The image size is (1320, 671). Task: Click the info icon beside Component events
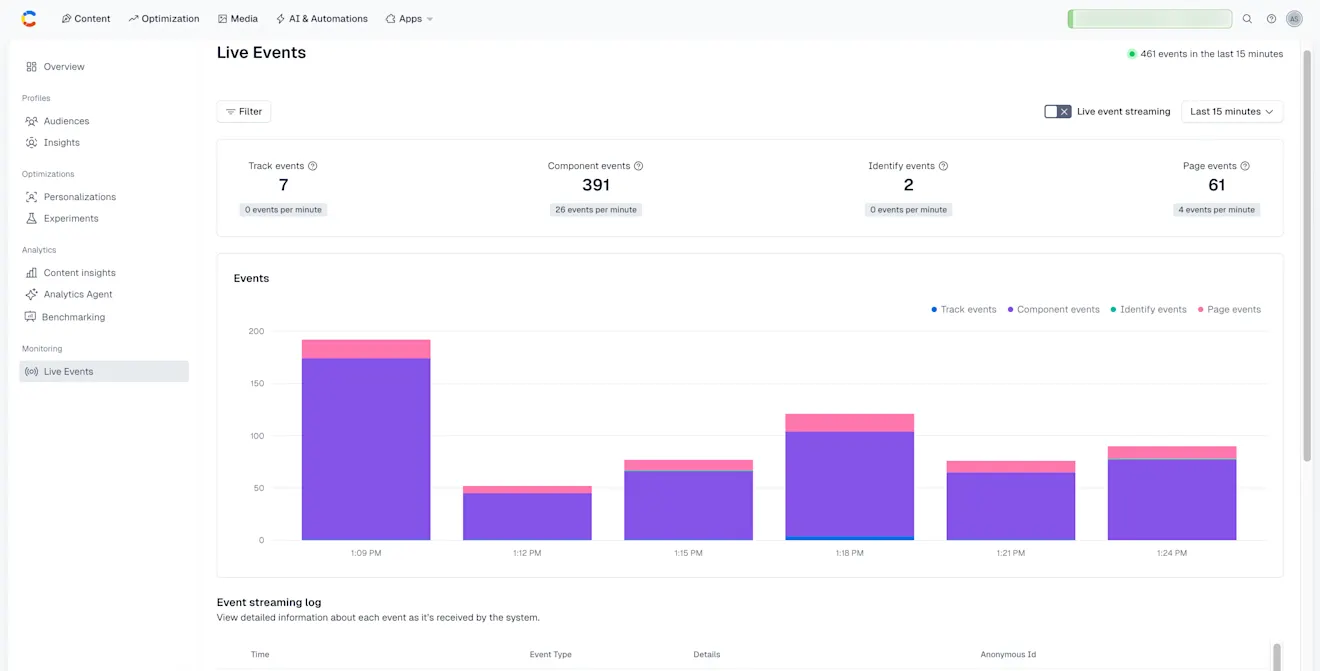[639, 166]
